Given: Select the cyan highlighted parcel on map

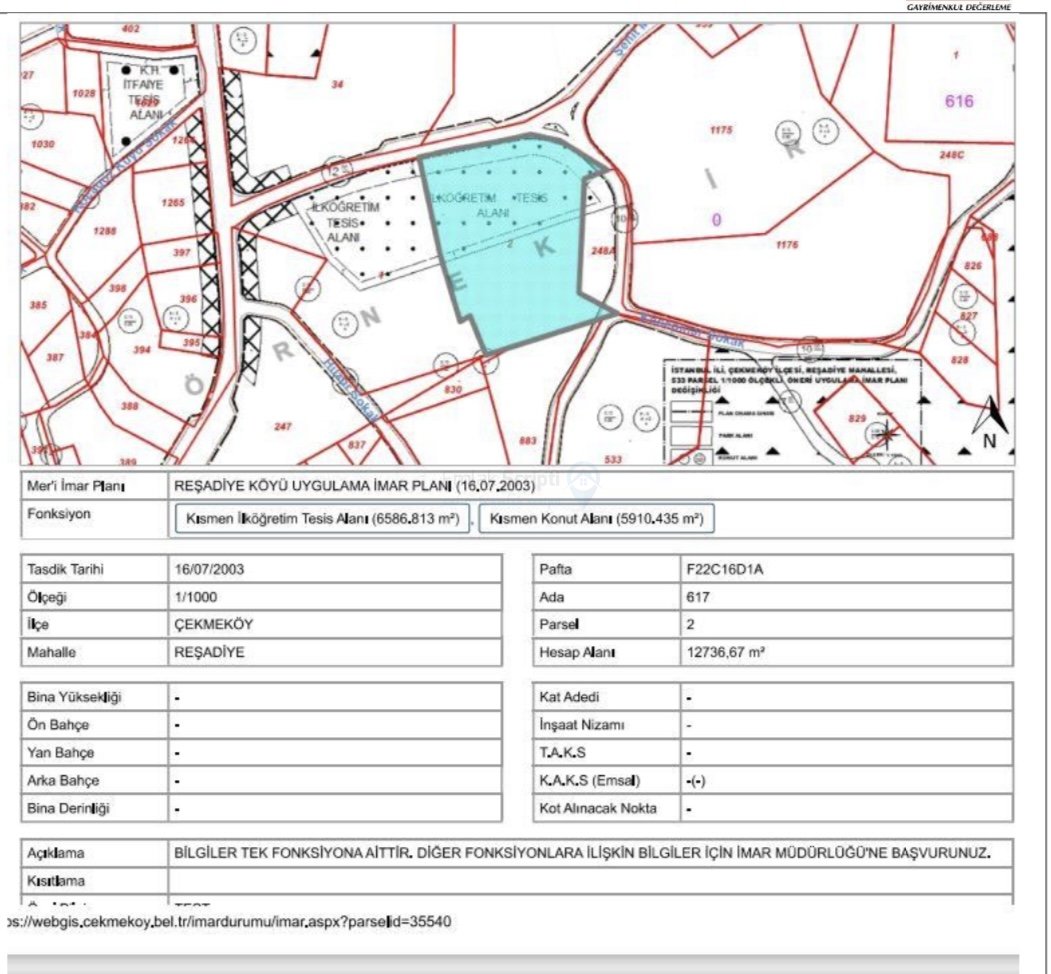Looking at the screenshot, I should (x=510, y=250).
